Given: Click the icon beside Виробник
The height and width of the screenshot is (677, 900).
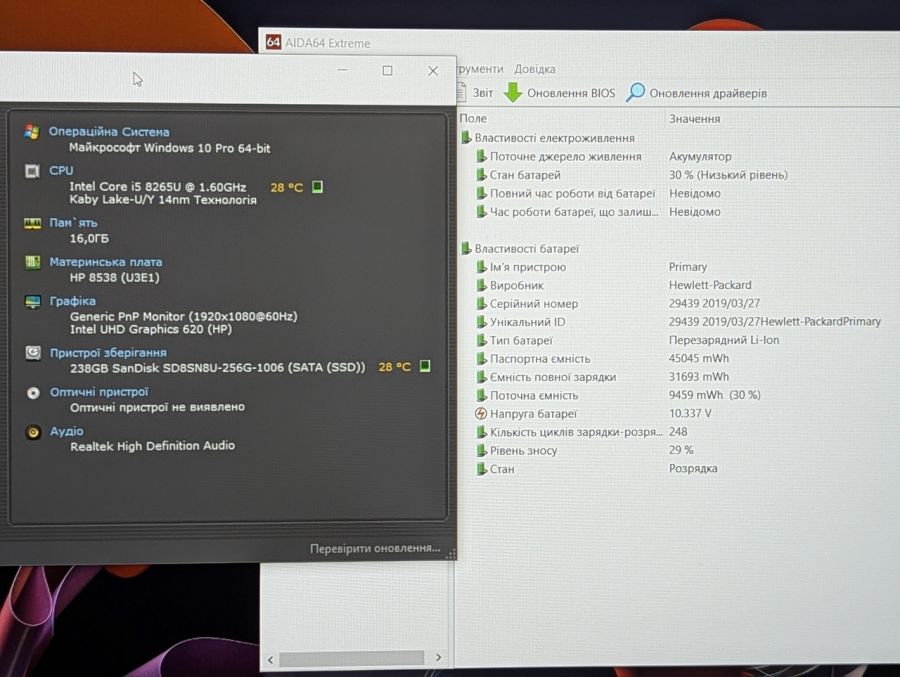Looking at the screenshot, I should (x=481, y=285).
